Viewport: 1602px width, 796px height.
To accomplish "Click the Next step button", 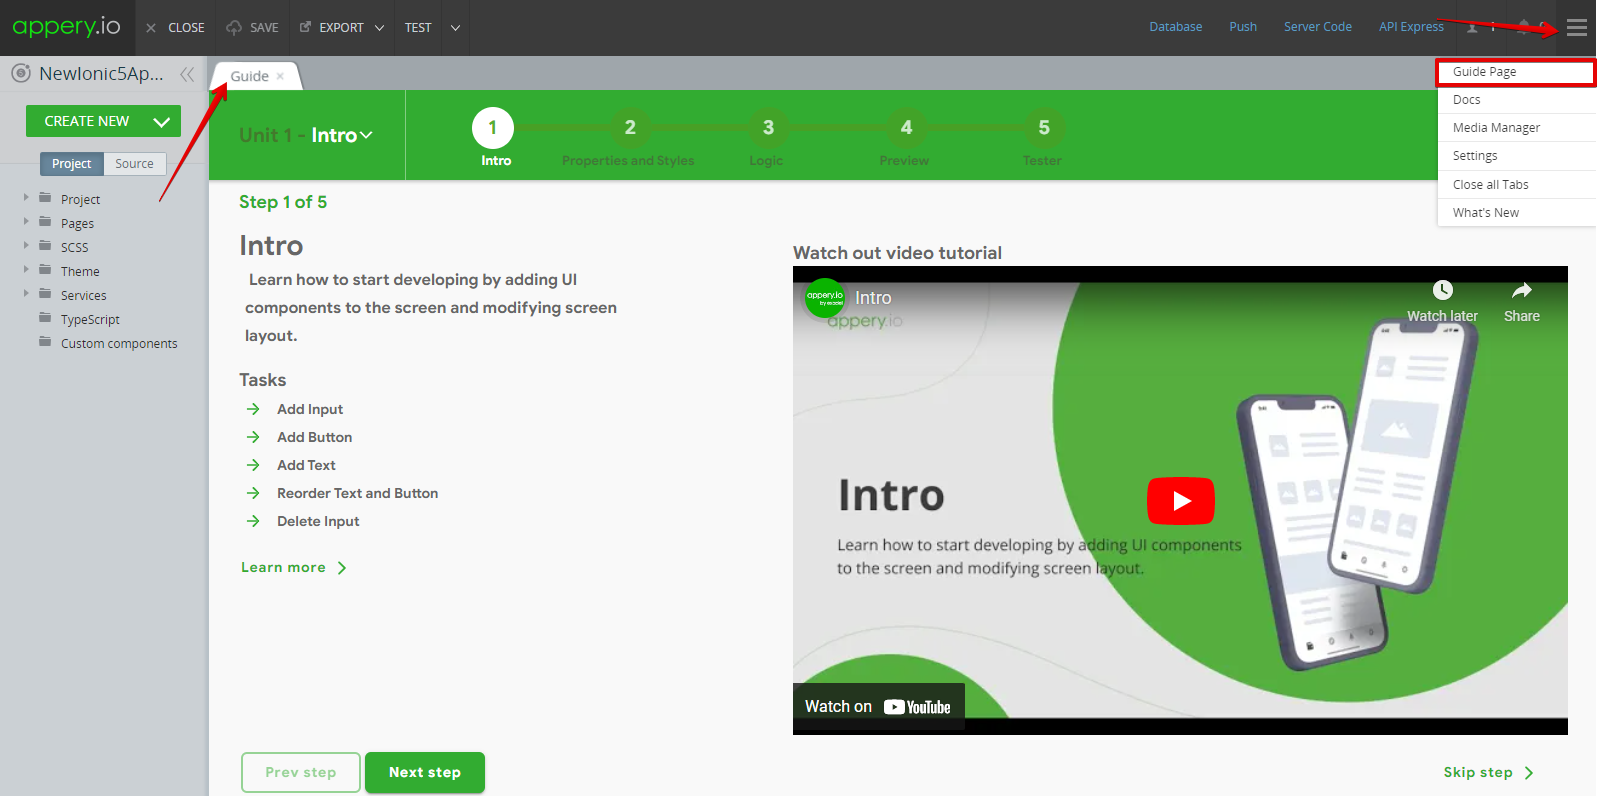I will tap(425, 772).
